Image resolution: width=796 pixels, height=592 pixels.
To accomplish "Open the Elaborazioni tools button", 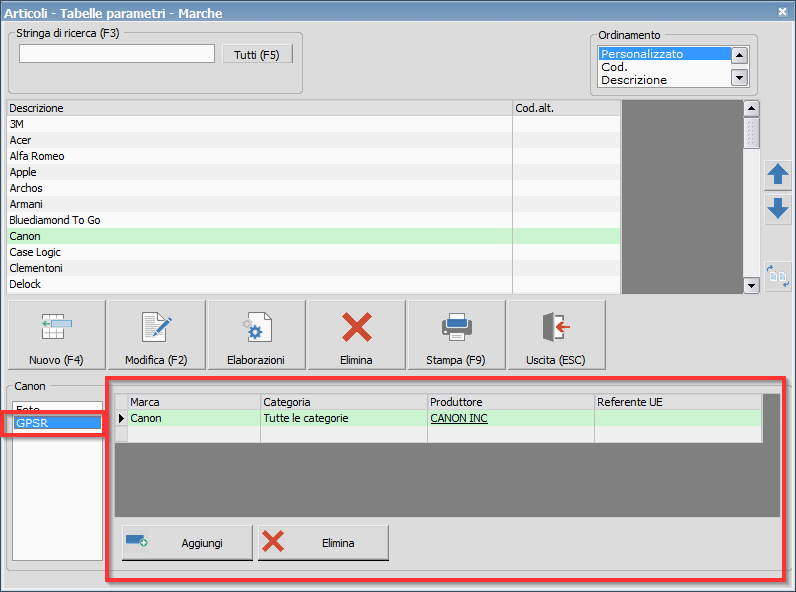I will tap(256, 335).
